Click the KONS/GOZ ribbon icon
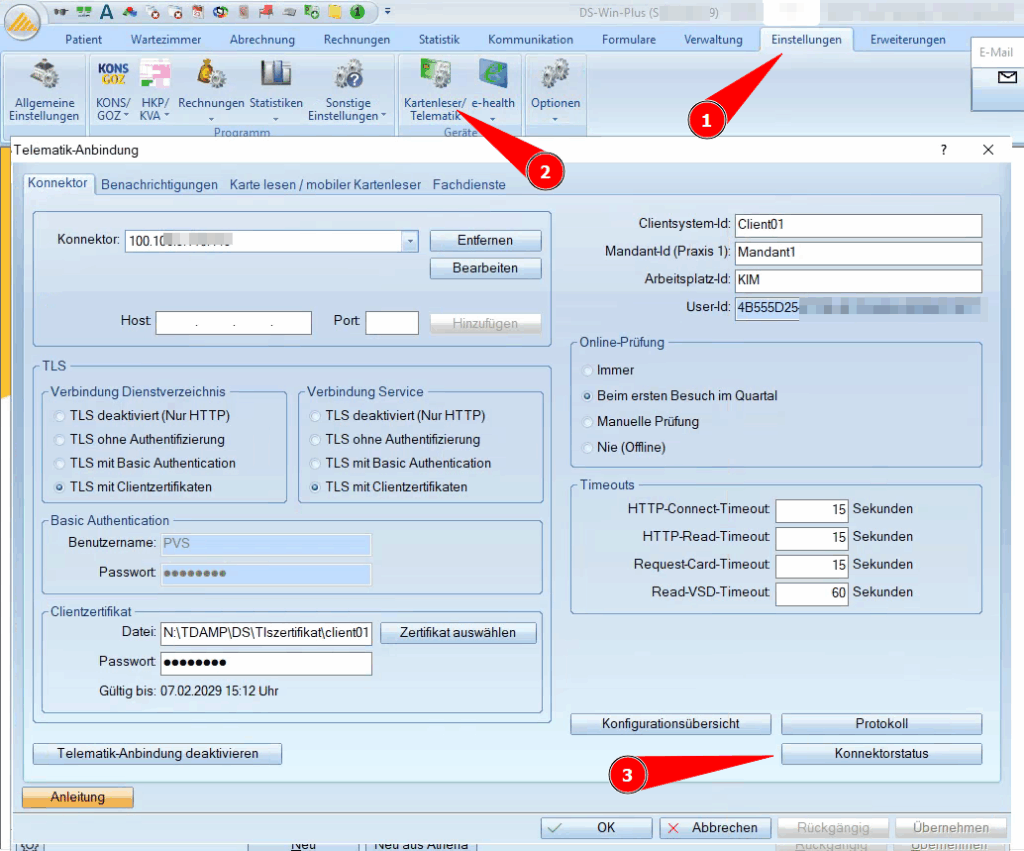Viewport: 1024px width, 851px height. tap(113, 76)
